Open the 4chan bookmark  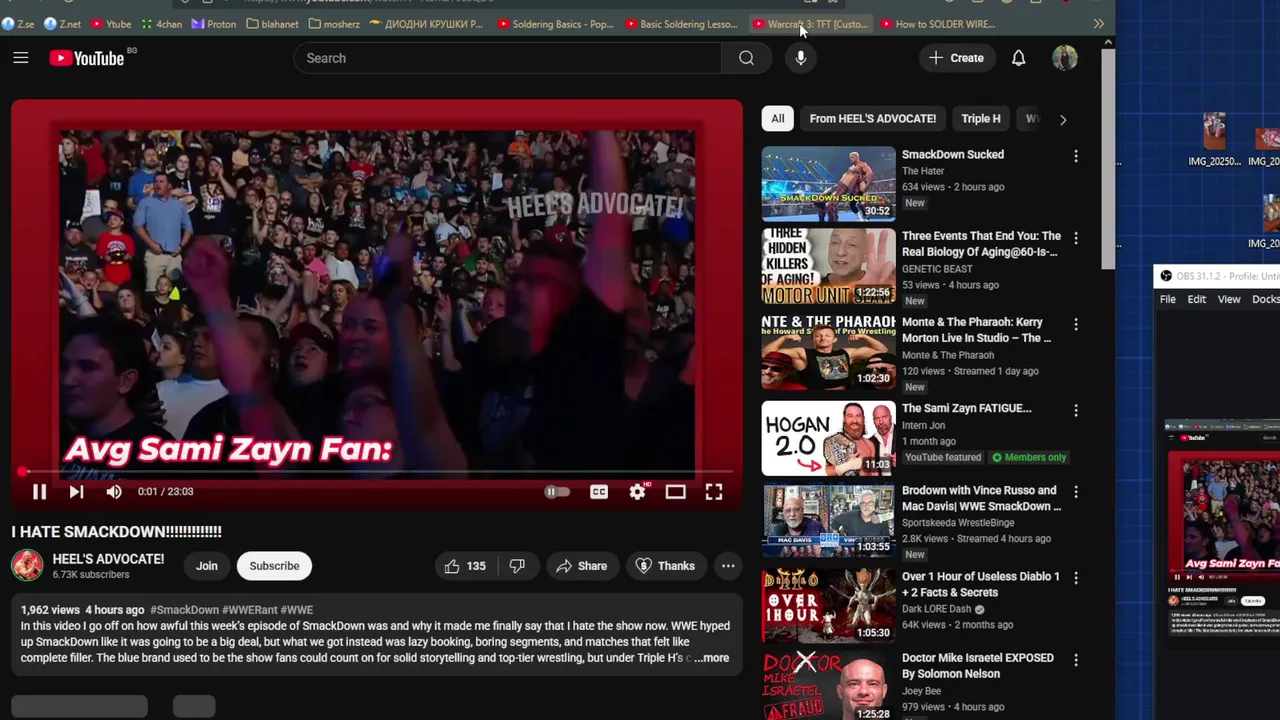[x=162, y=24]
